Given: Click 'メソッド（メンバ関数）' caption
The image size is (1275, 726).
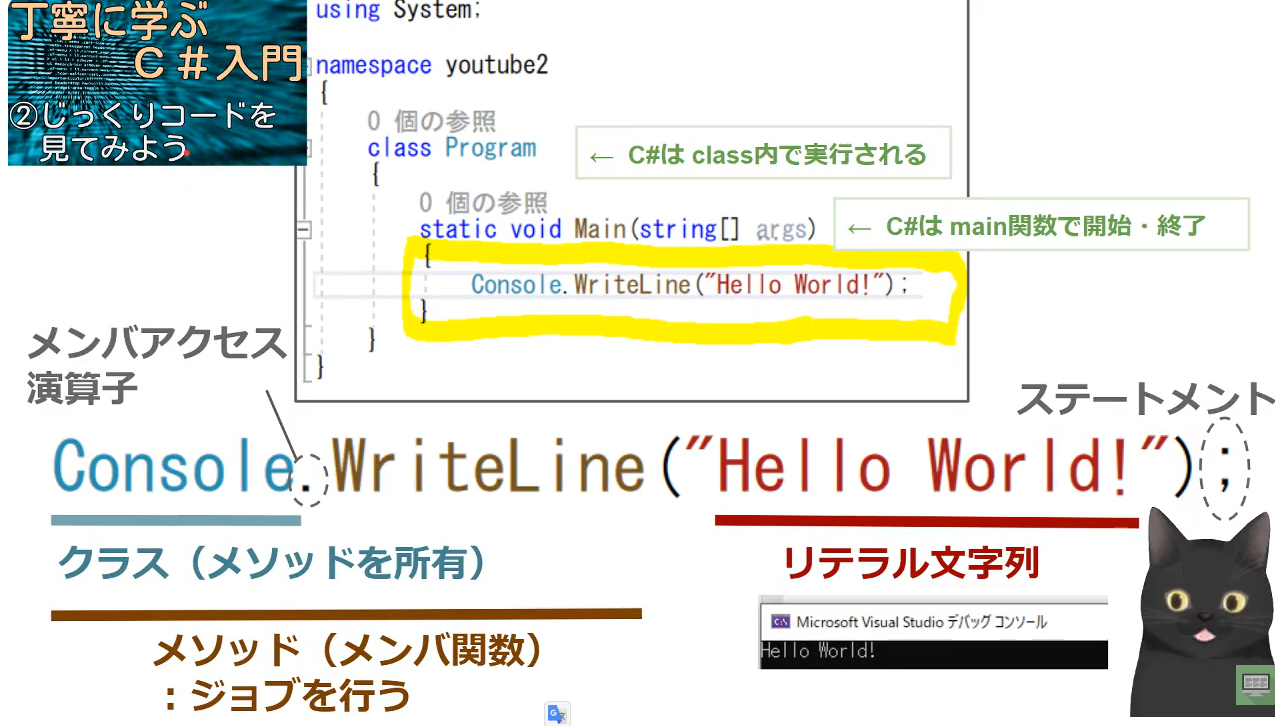Looking at the screenshot, I should pos(350,651).
